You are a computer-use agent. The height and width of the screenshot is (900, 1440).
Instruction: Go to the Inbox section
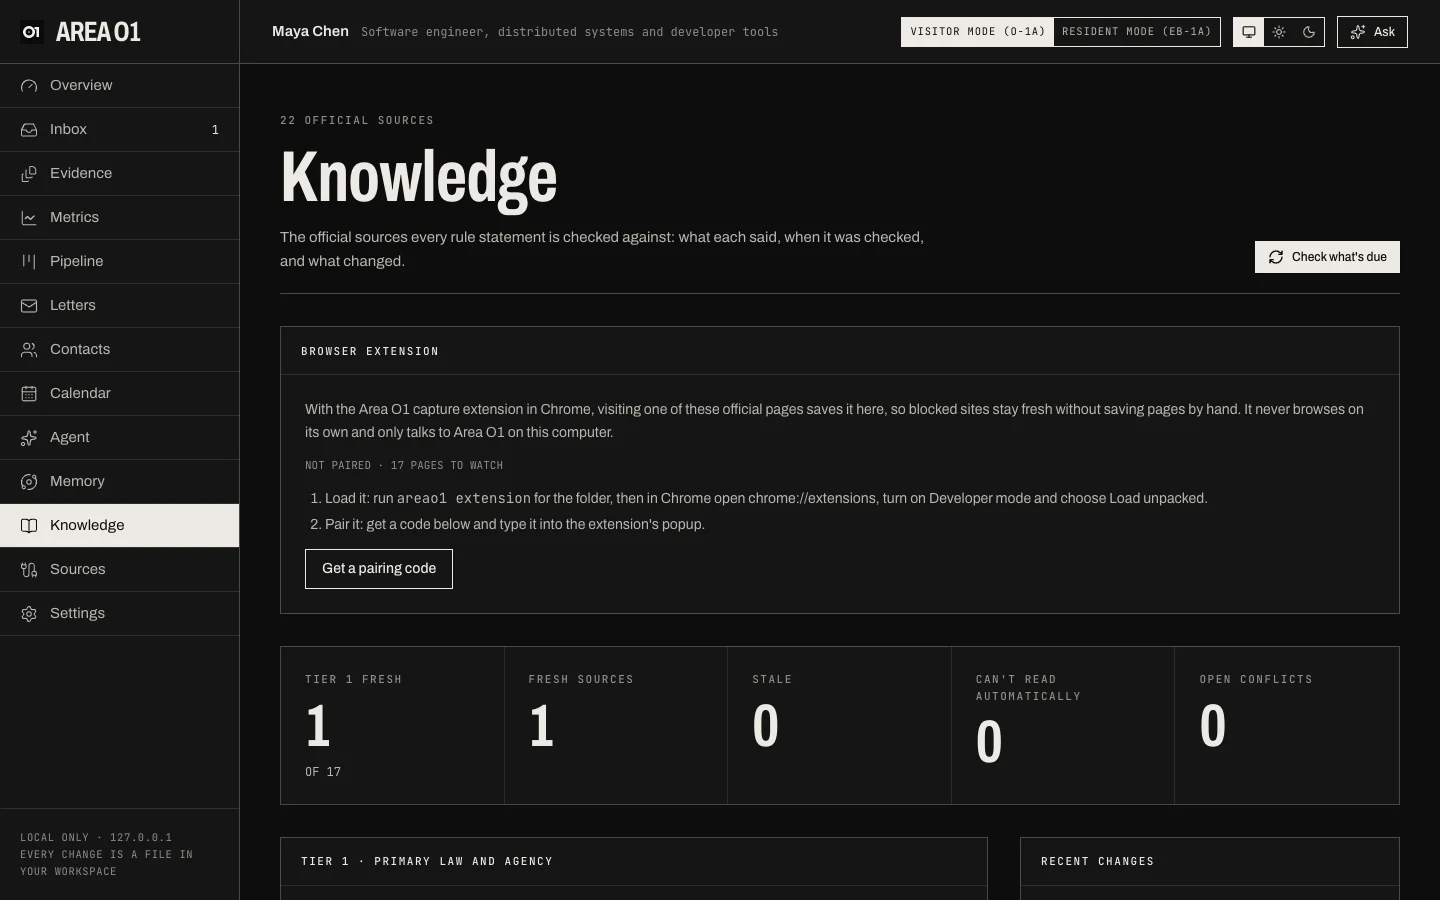tap(120, 130)
